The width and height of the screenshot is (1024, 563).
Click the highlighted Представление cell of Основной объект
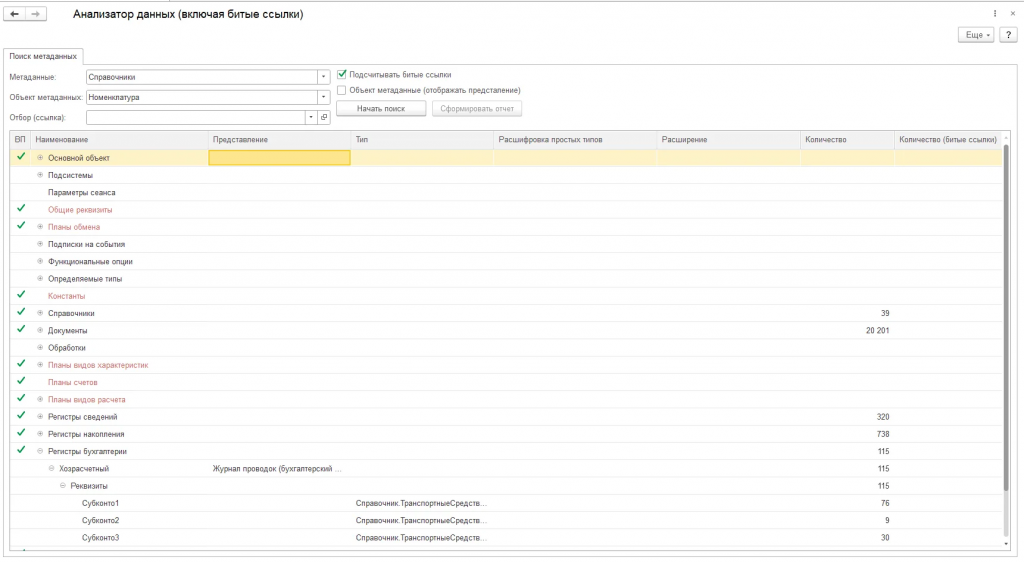coord(280,157)
